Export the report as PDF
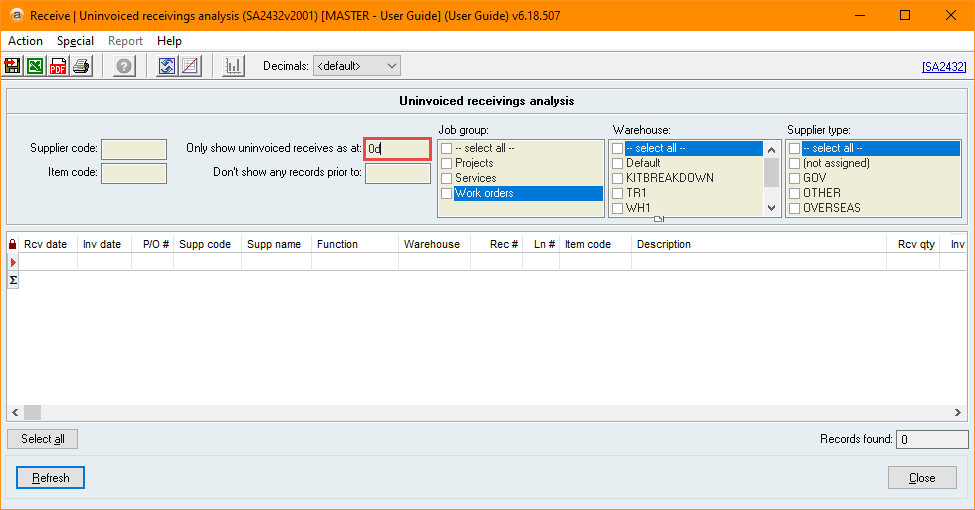Viewport: 975px width, 510px height. pyautogui.click(x=58, y=67)
